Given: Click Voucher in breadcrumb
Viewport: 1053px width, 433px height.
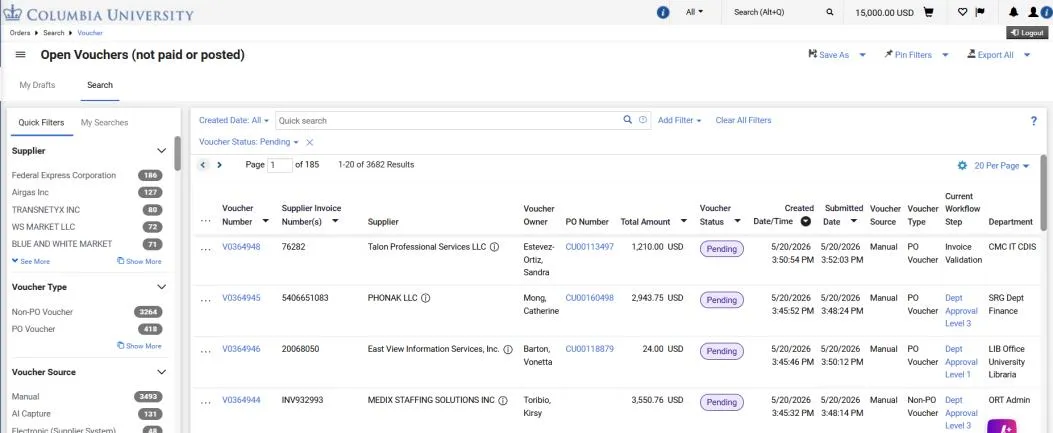Looking at the screenshot, I should coord(90,33).
